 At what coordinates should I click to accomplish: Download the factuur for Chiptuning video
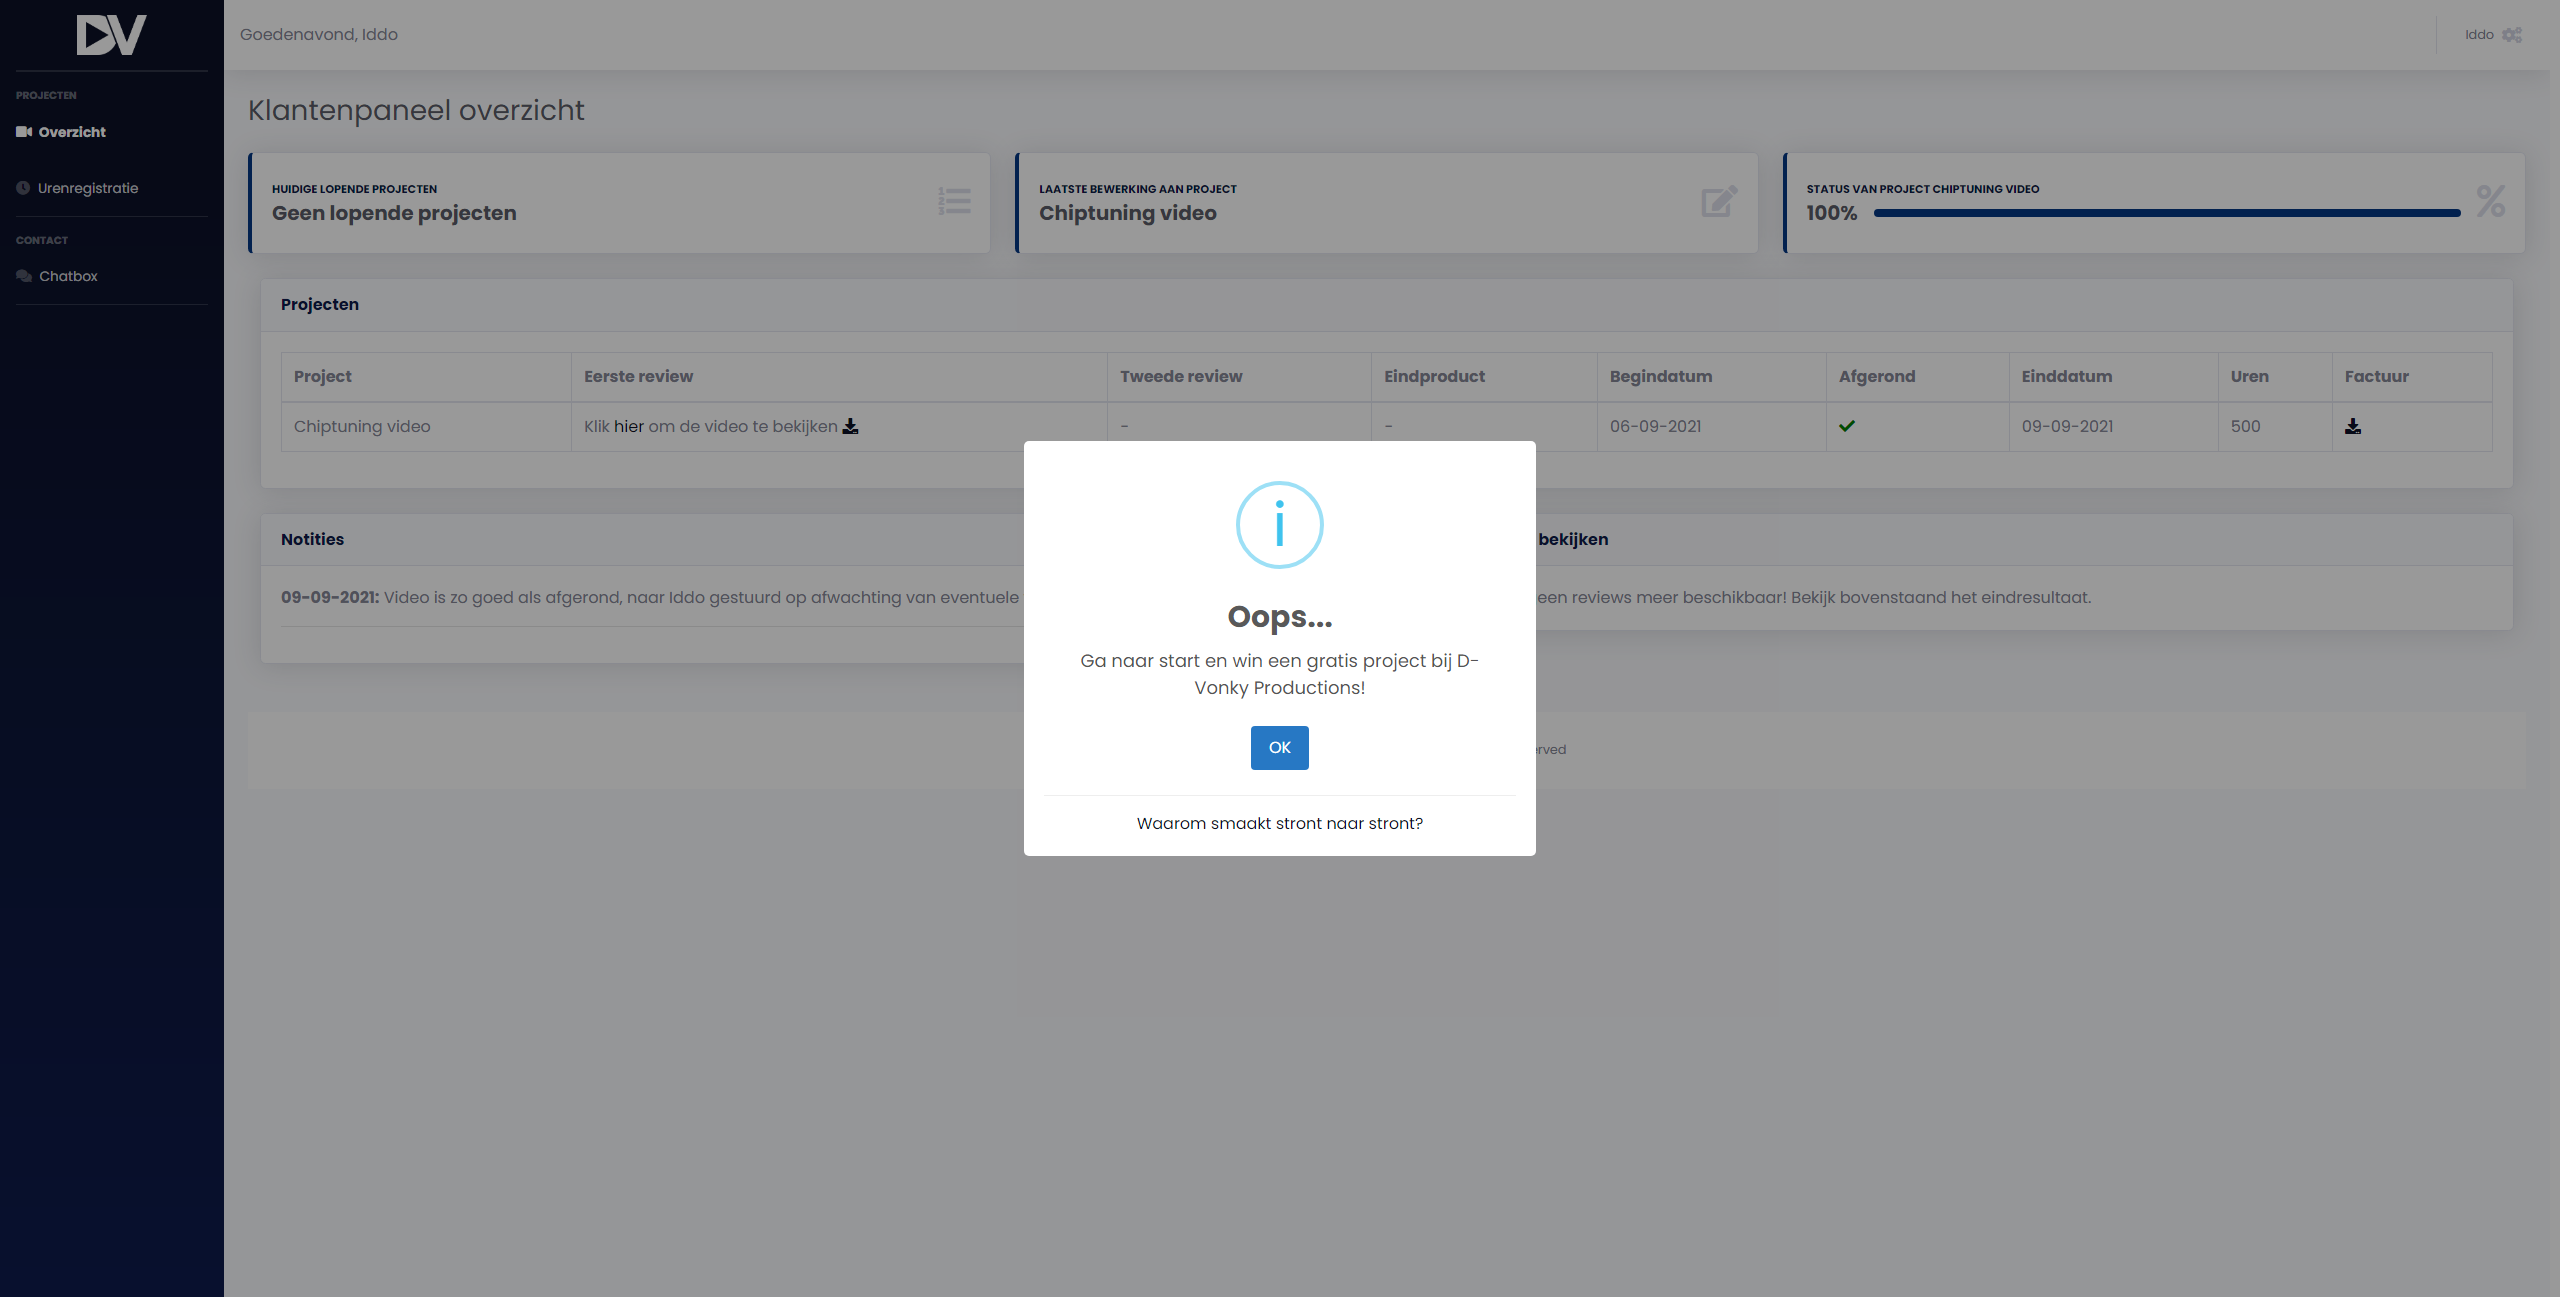[2353, 426]
